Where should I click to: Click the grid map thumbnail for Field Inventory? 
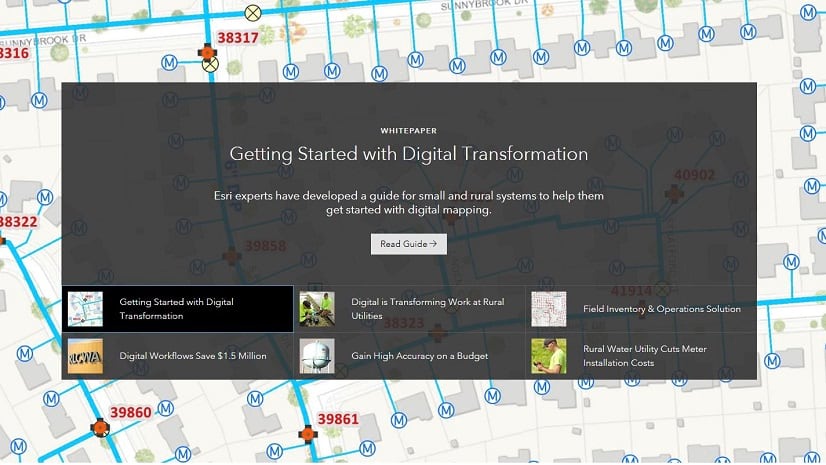pos(549,309)
